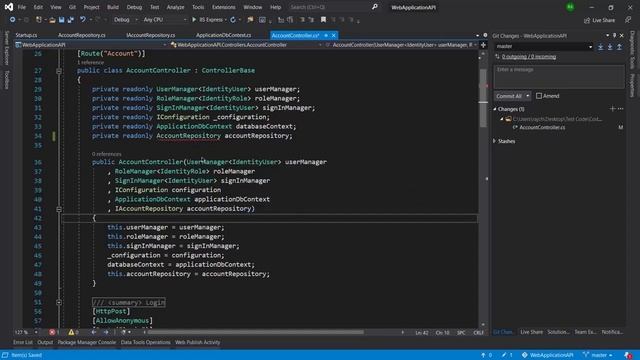Expand the collapsed Login summary at line 51
This screenshot has width=640, height=360.
coord(59,302)
